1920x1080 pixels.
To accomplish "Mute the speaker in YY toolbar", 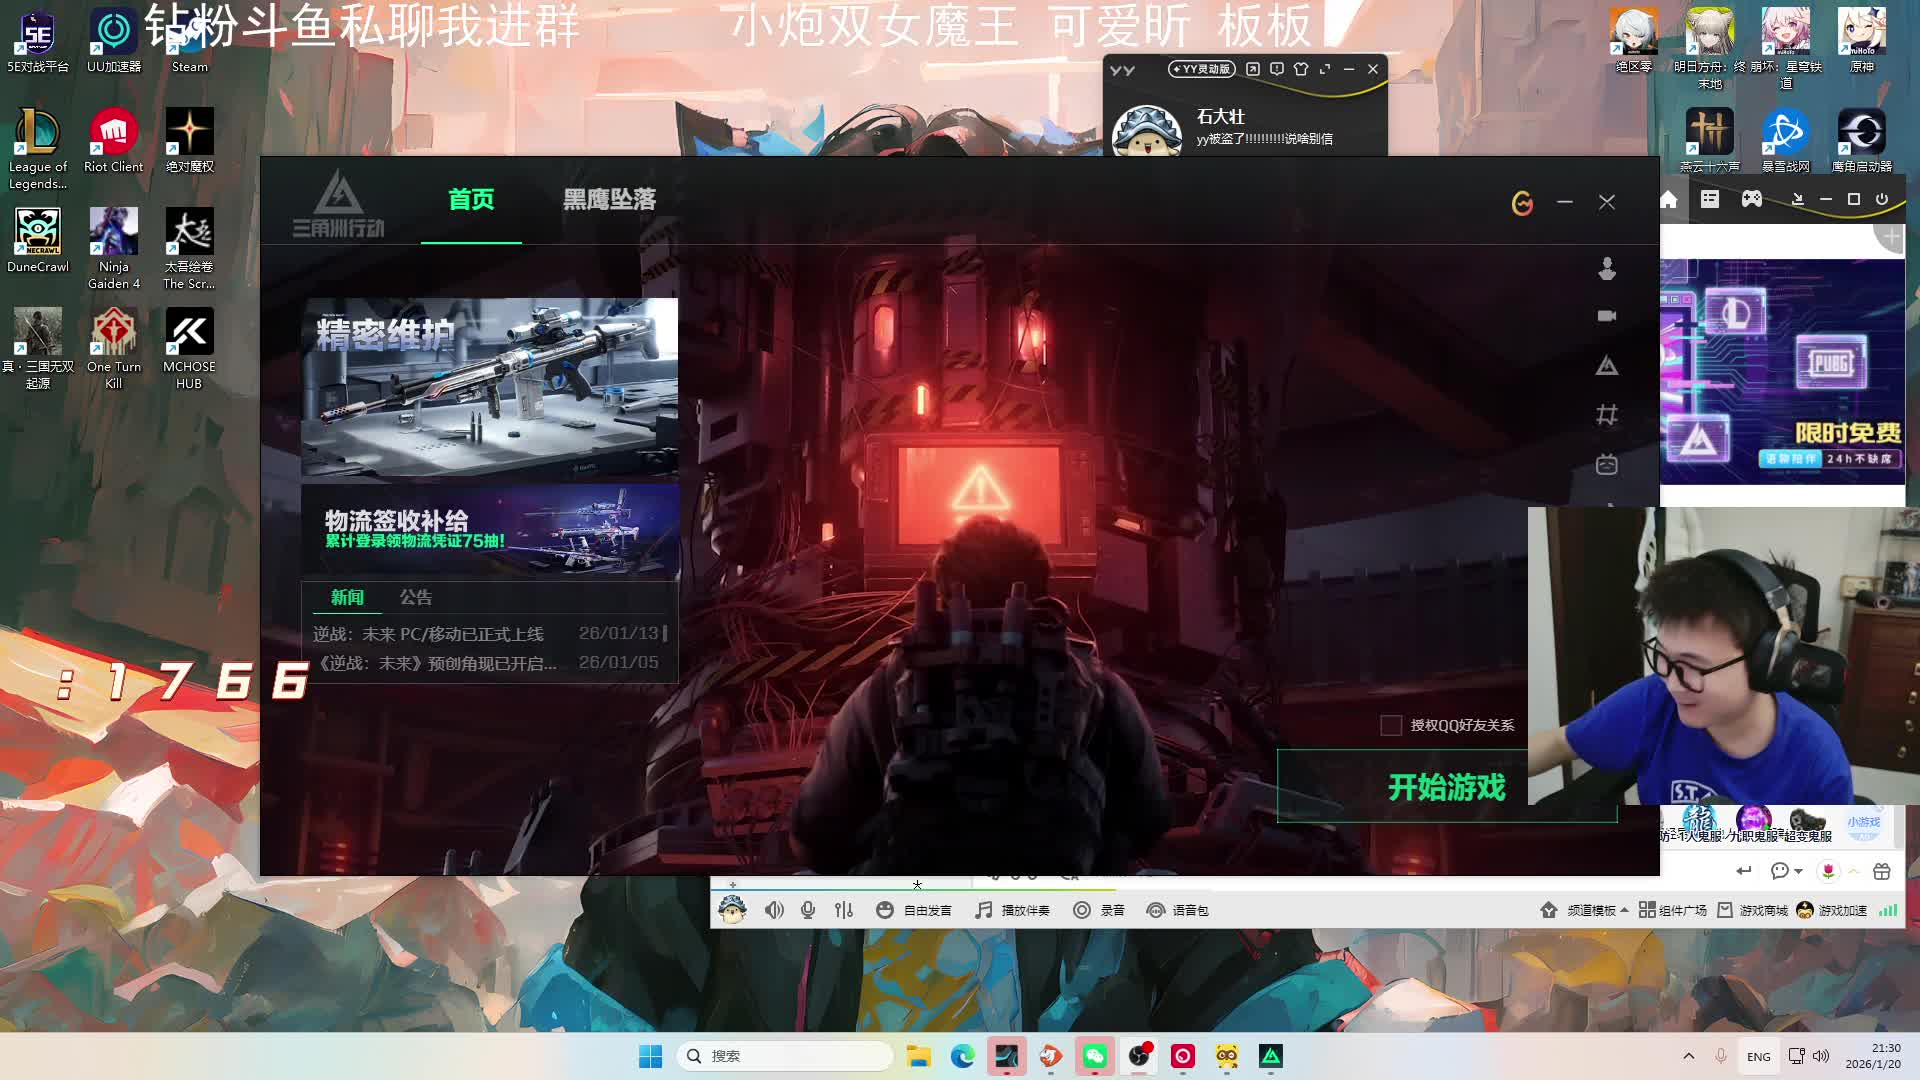I will tap(774, 910).
